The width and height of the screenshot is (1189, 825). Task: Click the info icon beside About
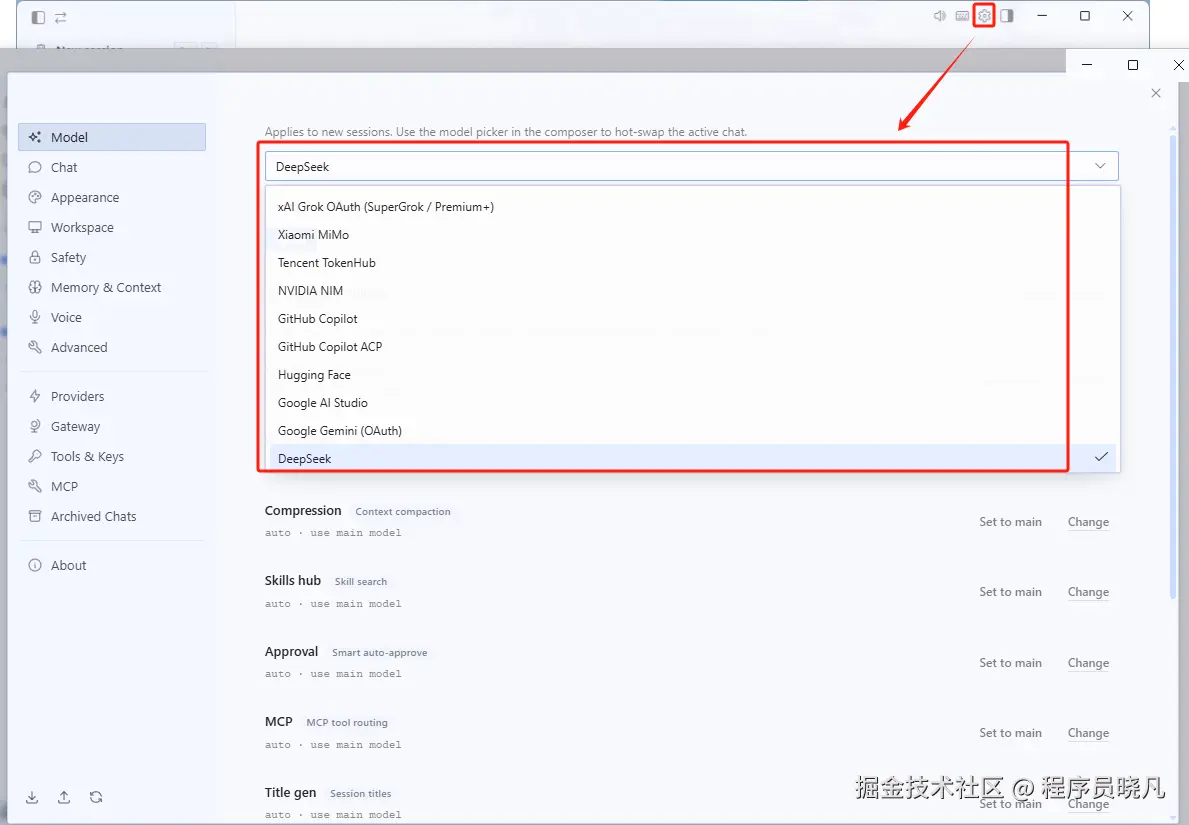pyautogui.click(x=35, y=566)
